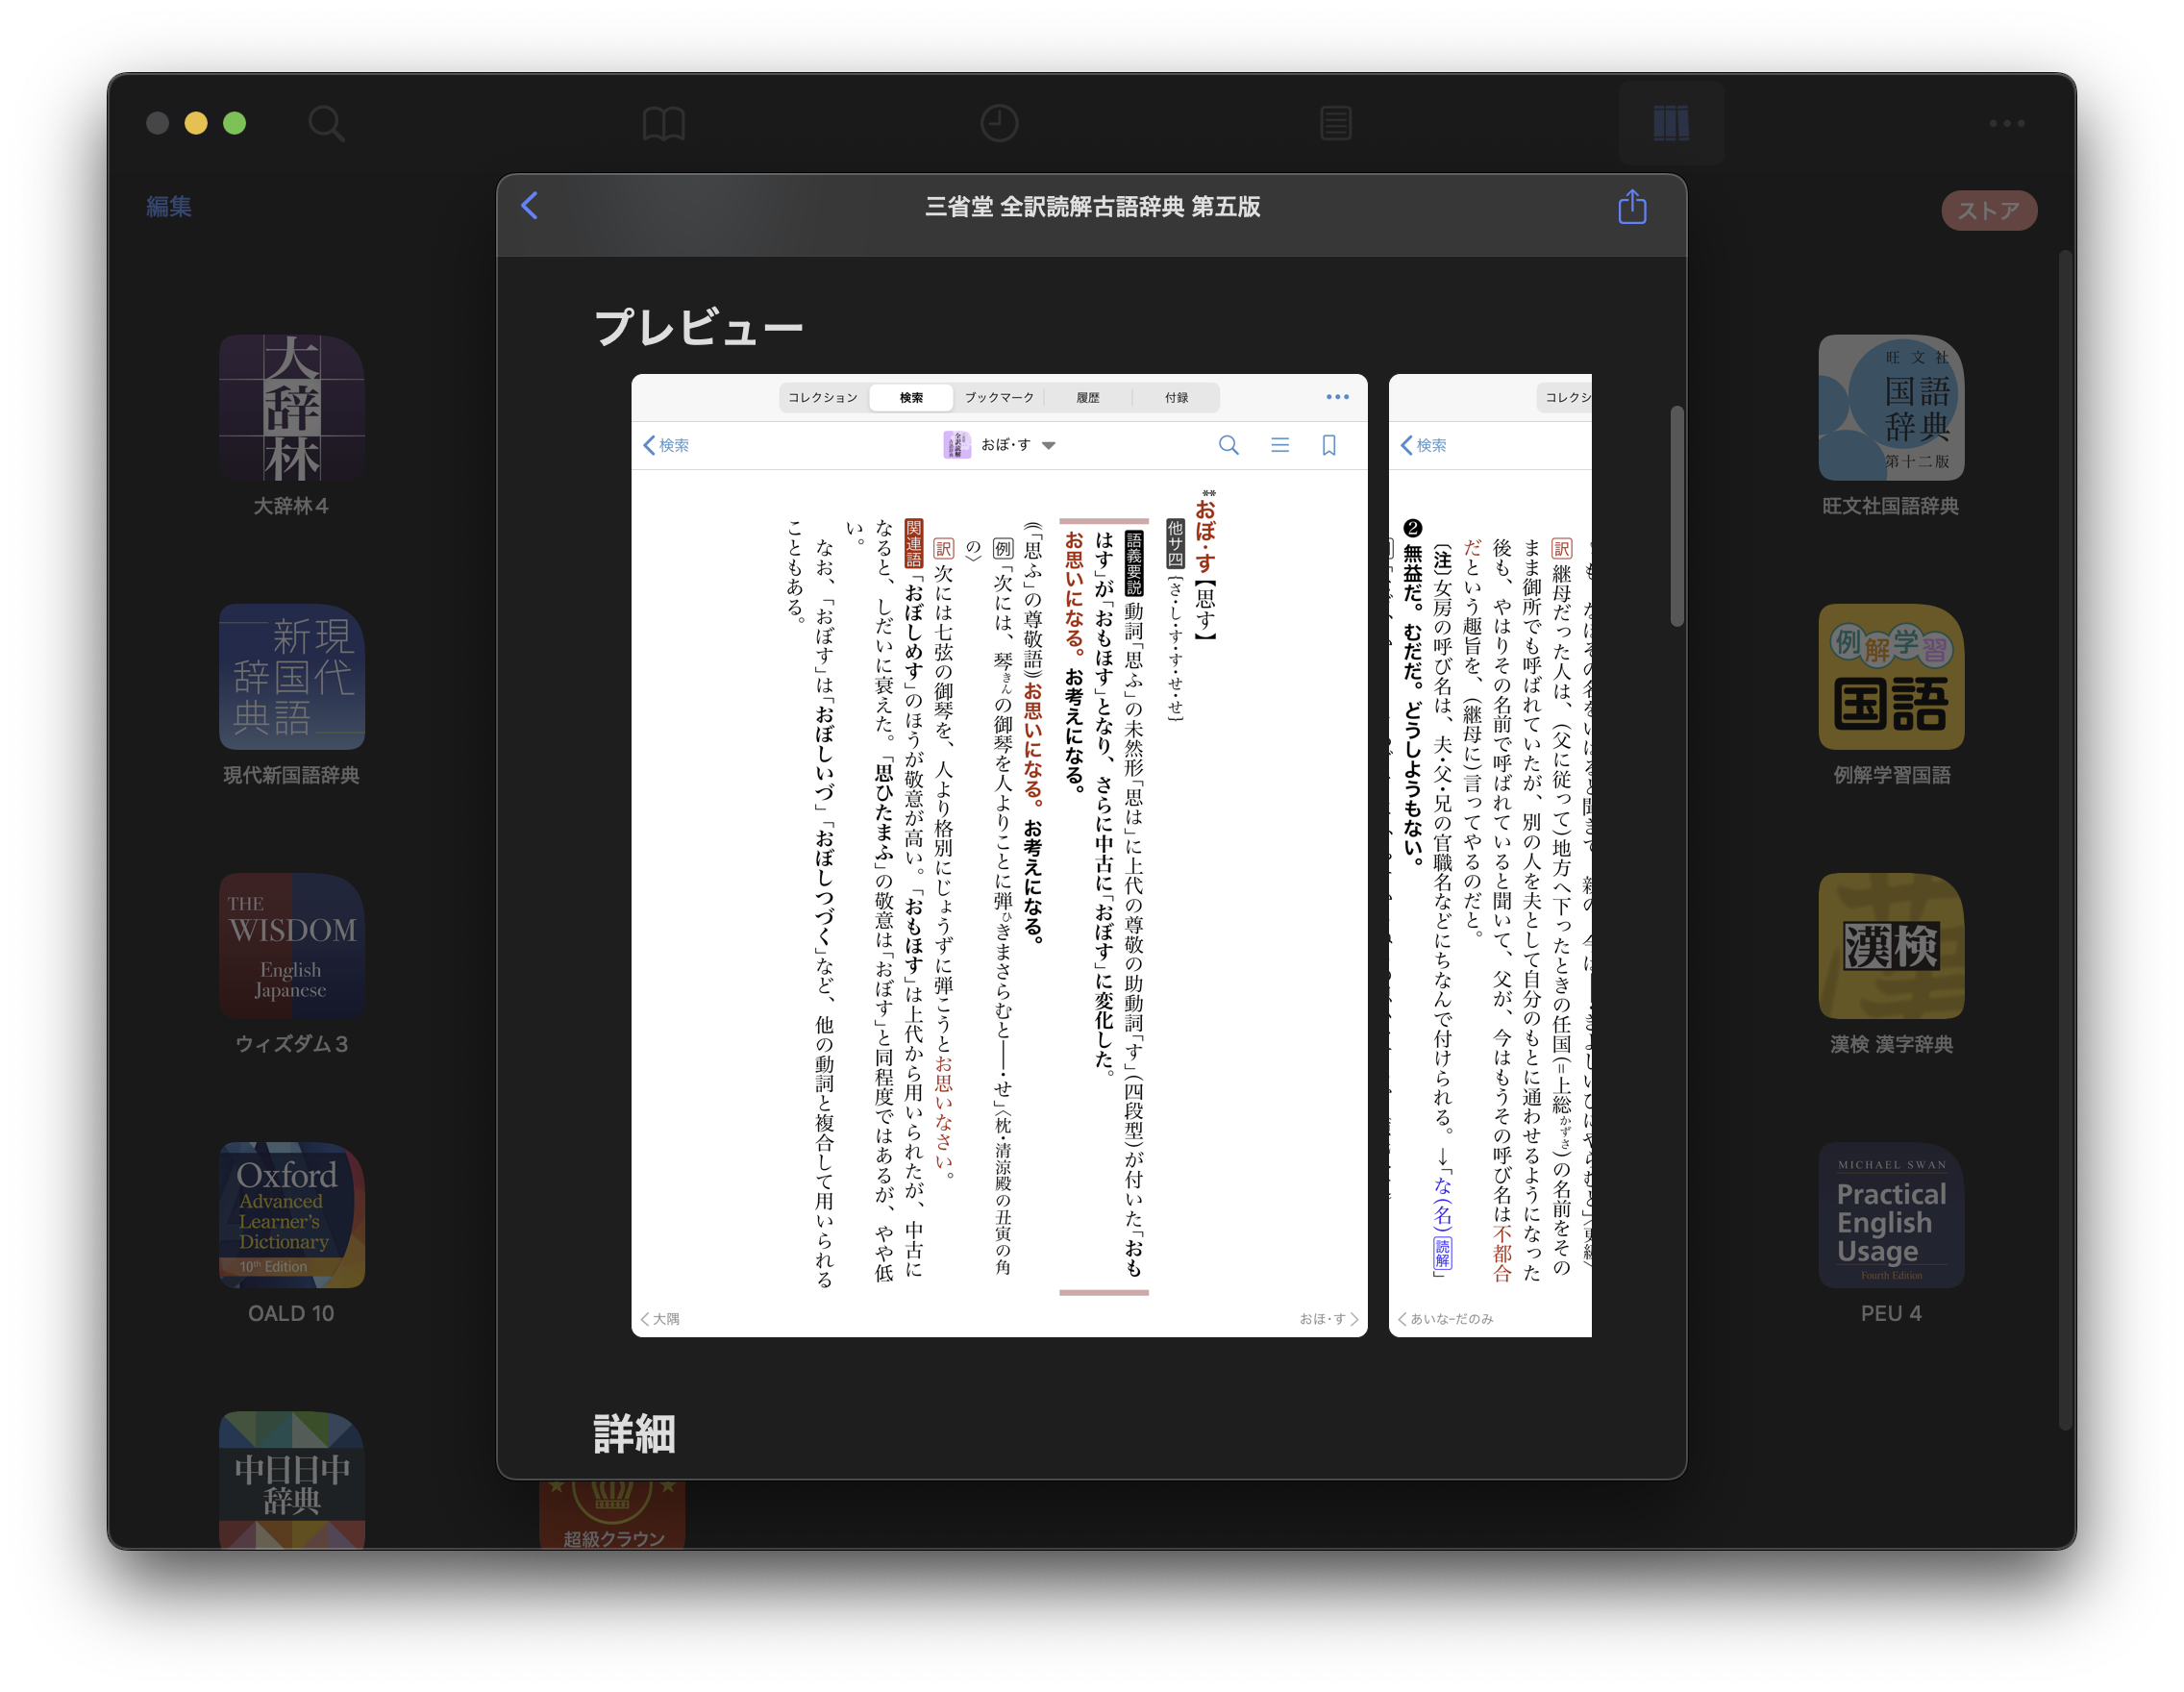
Task: Open the 漢検 漢字辞典 dictionary
Action: [1890, 946]
